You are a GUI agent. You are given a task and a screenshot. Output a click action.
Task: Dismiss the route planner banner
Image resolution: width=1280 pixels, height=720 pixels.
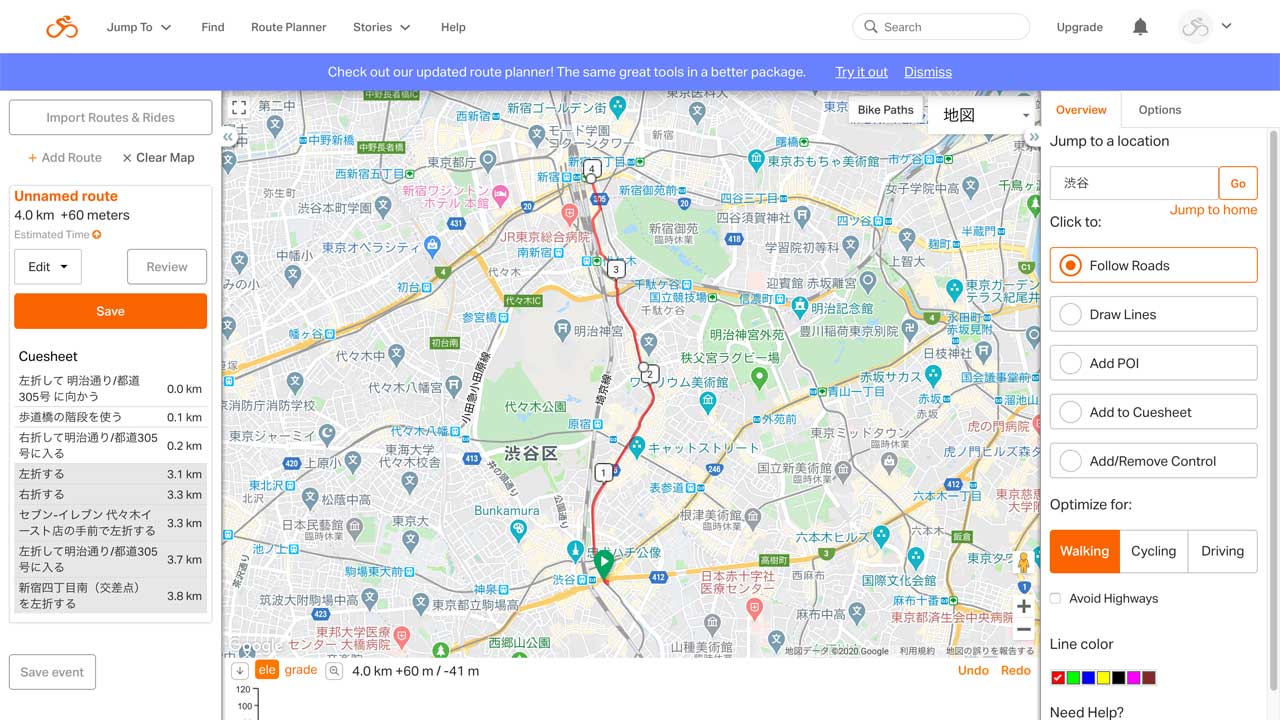928,72
